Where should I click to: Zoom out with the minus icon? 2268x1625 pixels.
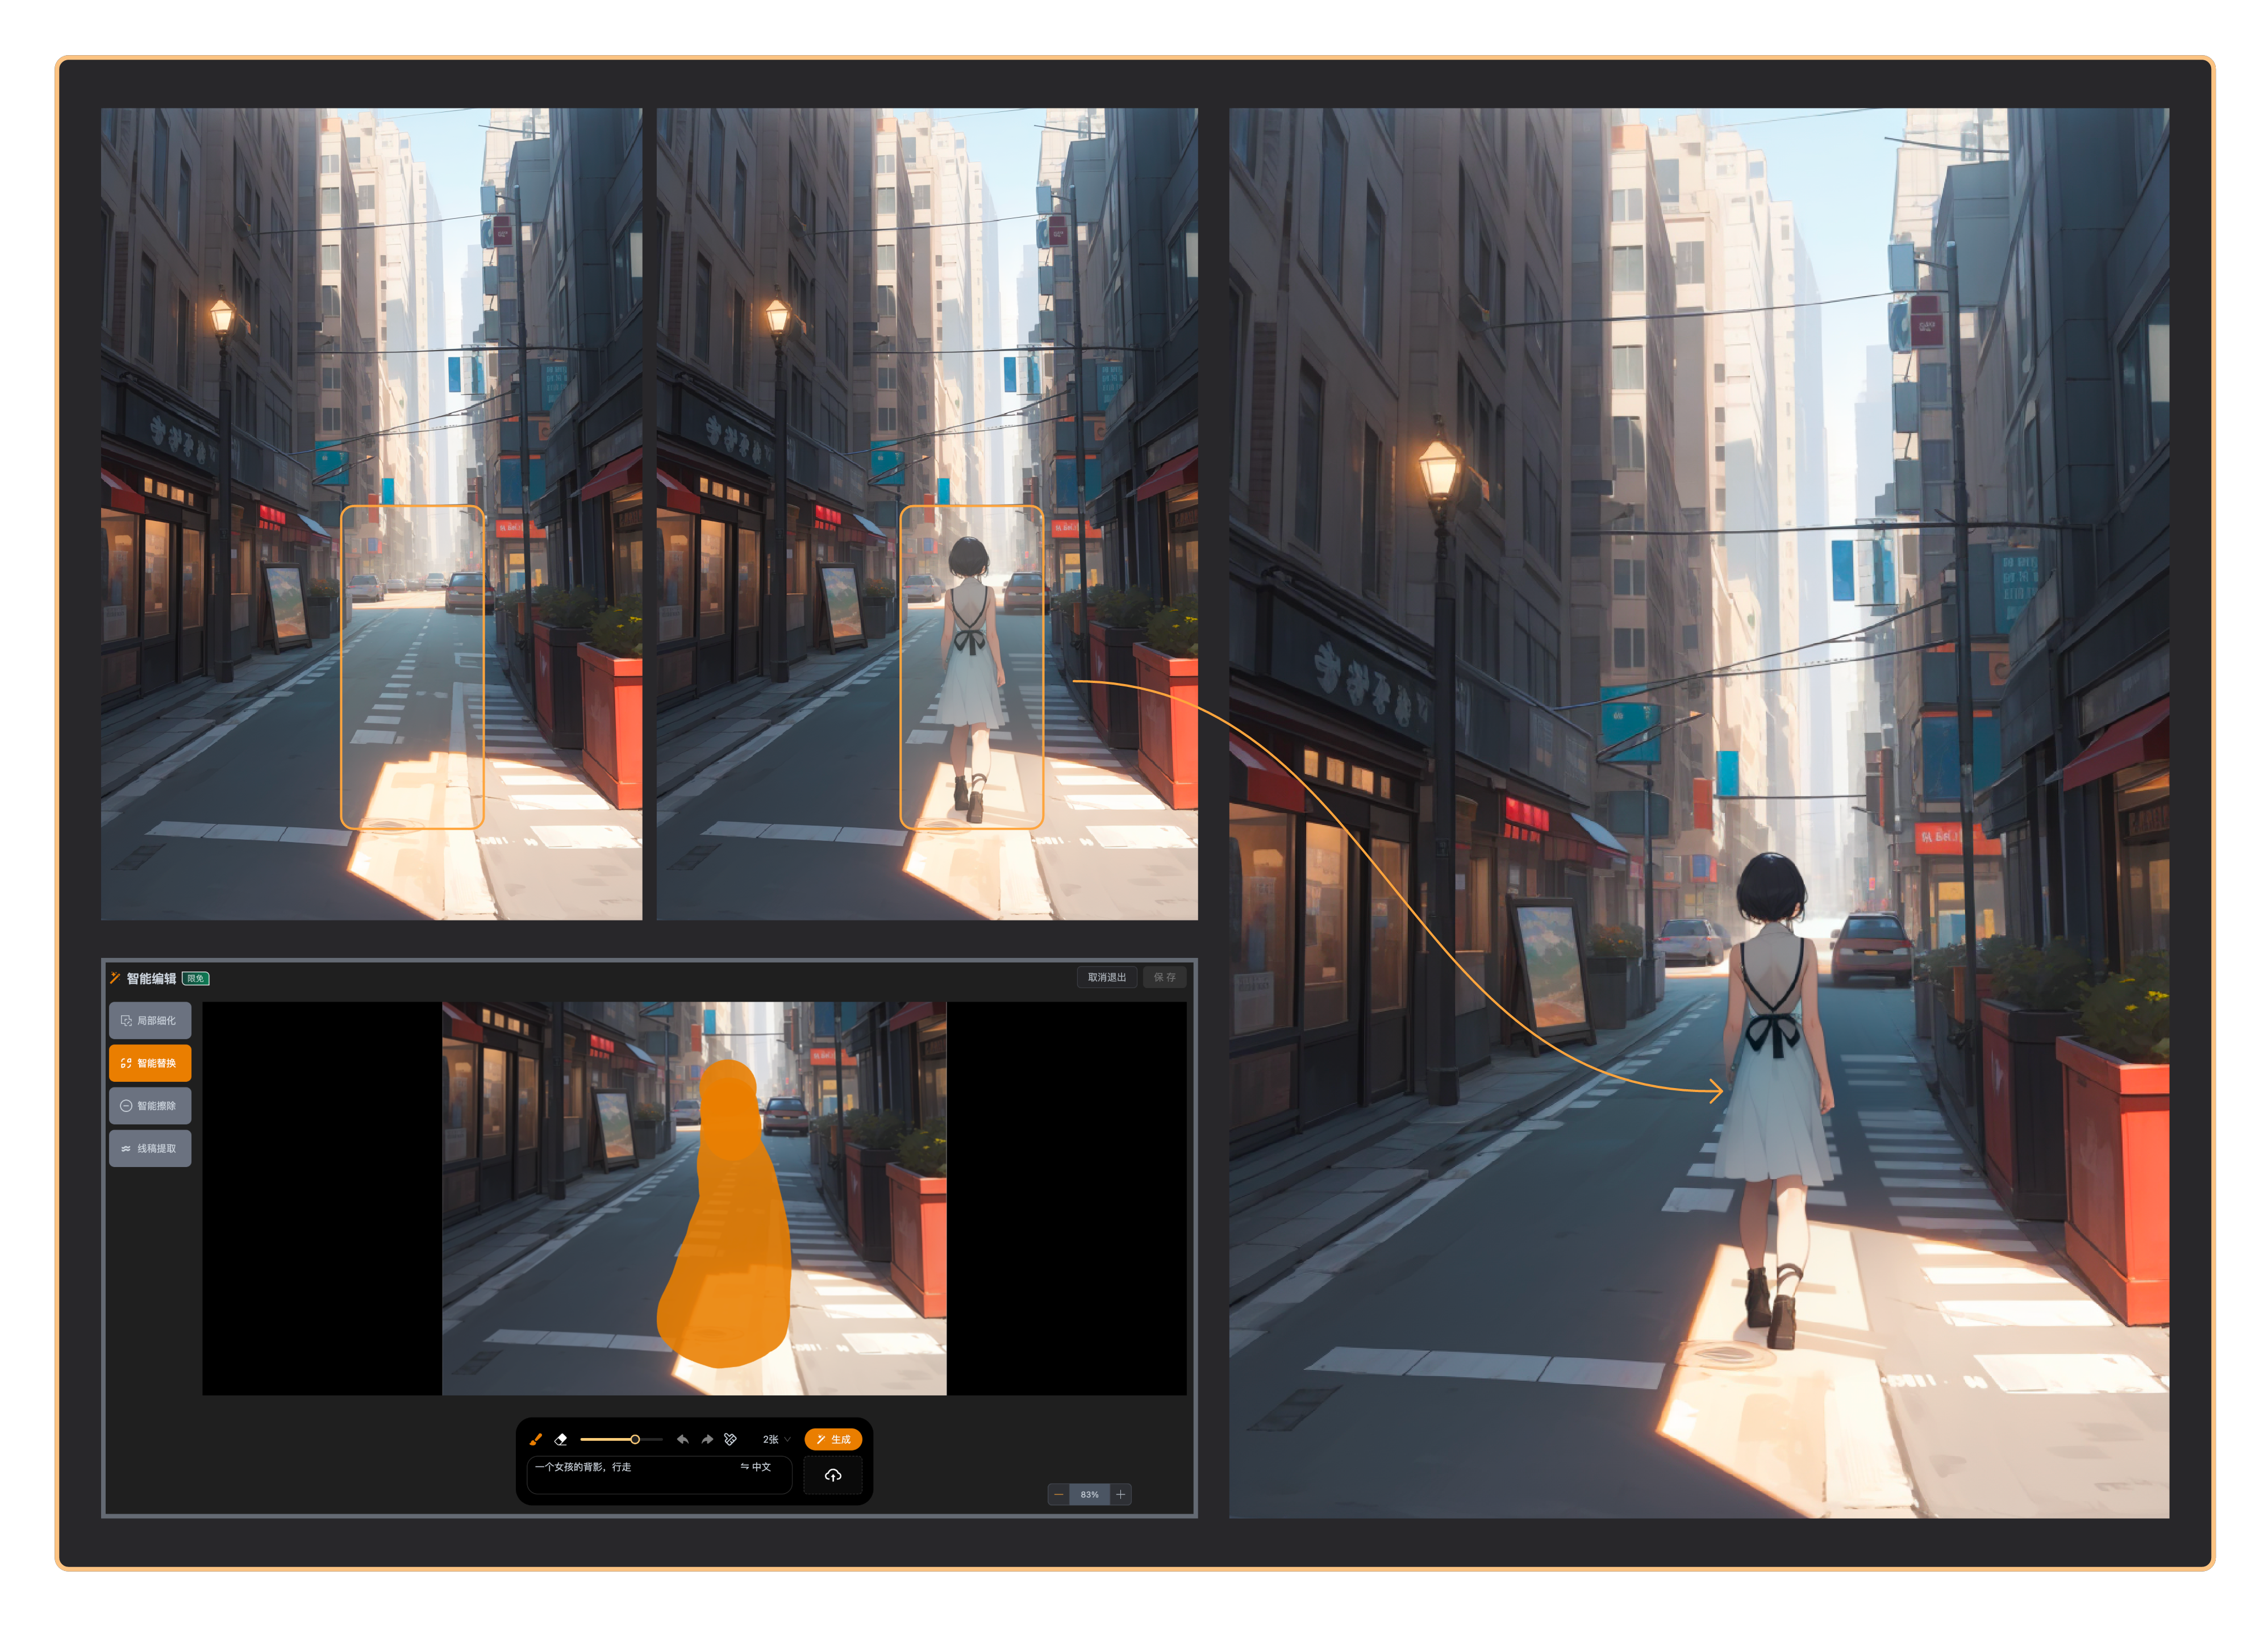1059,1494
